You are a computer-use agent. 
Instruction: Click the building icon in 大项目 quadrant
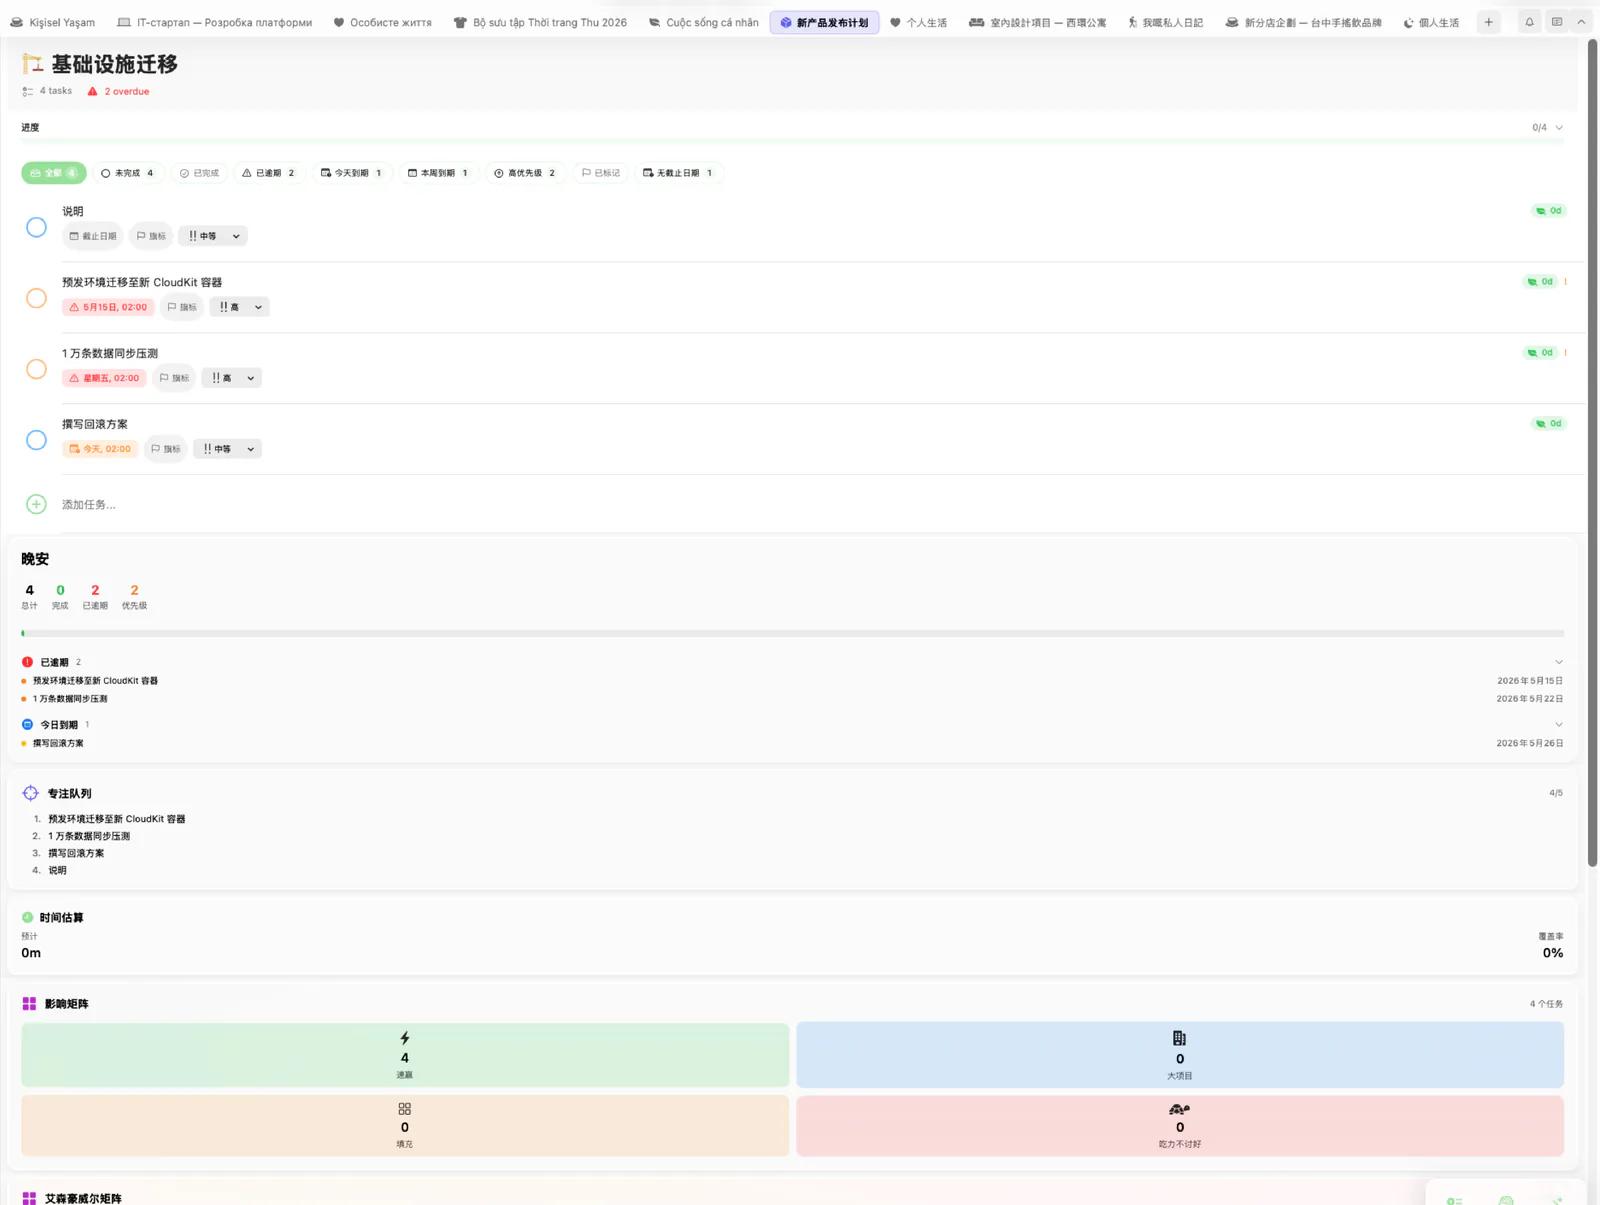click(1179, 1038)
